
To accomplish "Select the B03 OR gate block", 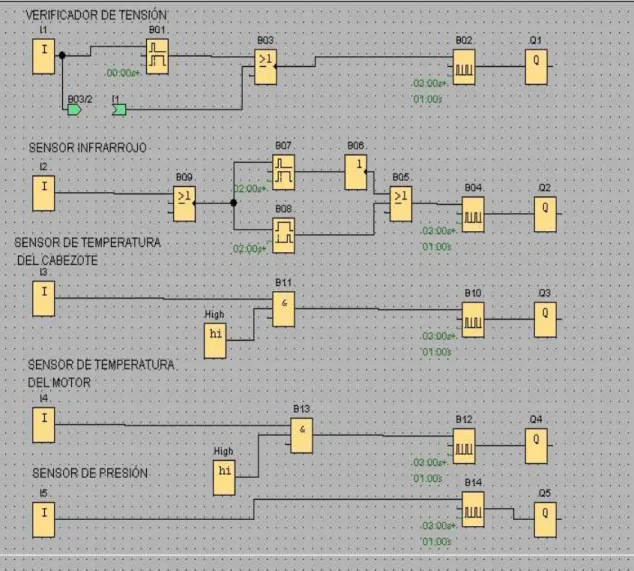I will (266, 67).
